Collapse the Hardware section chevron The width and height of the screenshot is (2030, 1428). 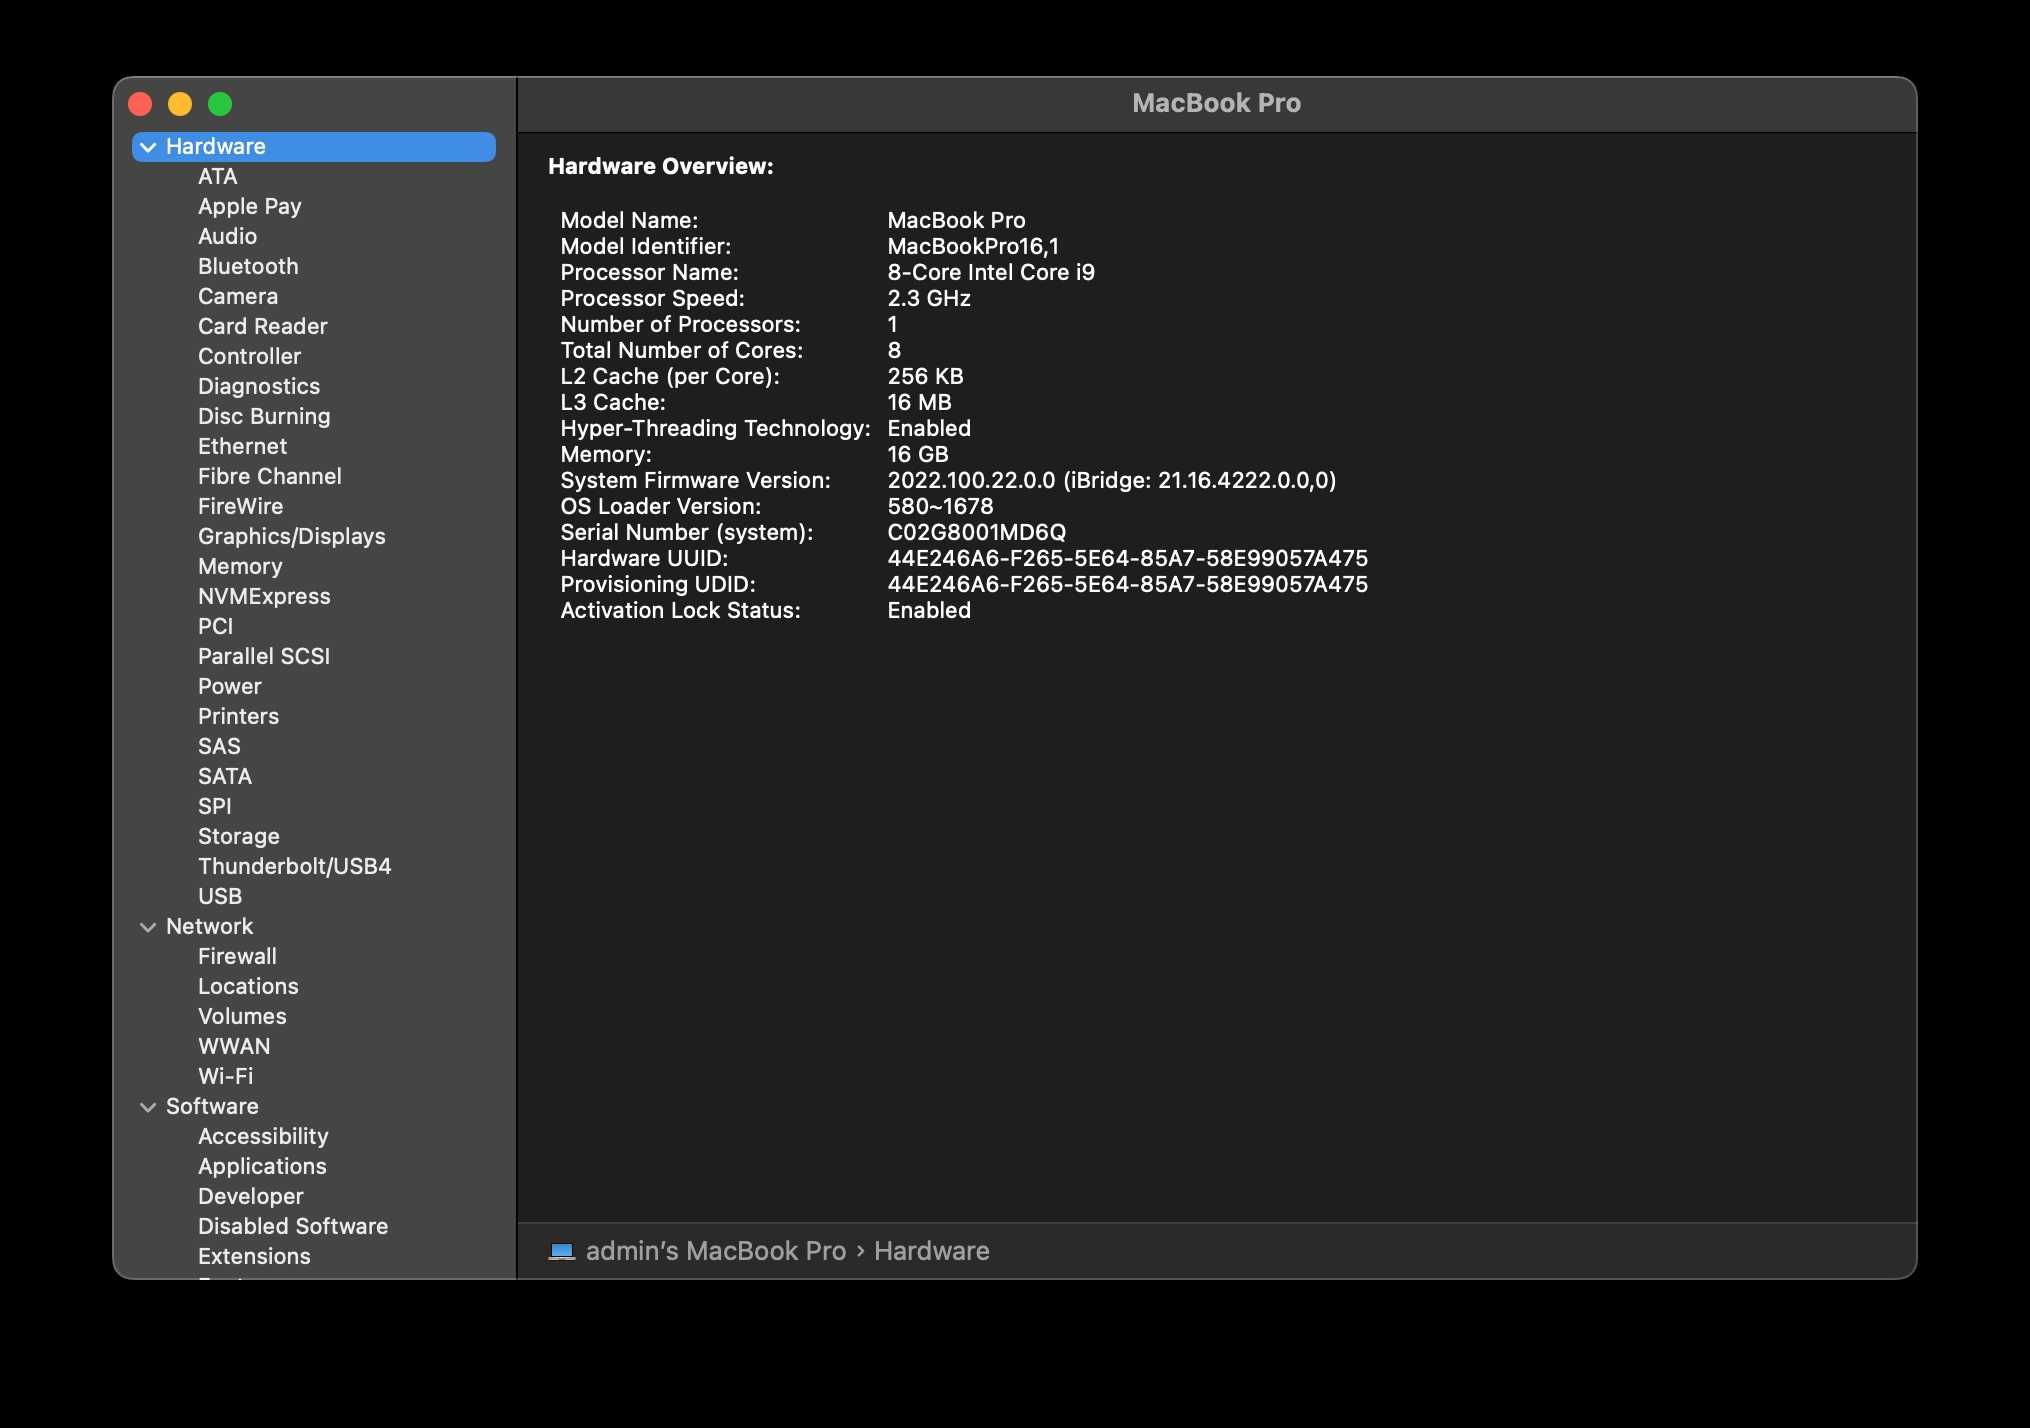click(148, 147)
